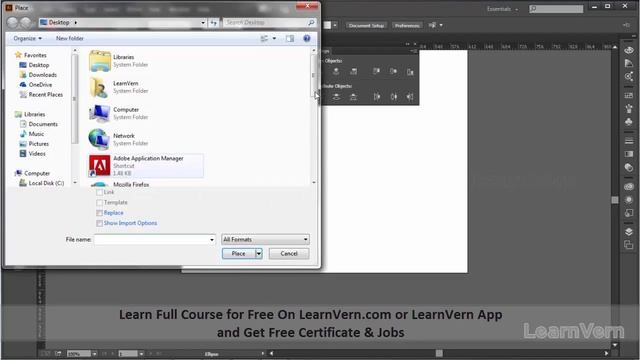
Task: Open the Gradient panel icon
Action: pos(629,154)
